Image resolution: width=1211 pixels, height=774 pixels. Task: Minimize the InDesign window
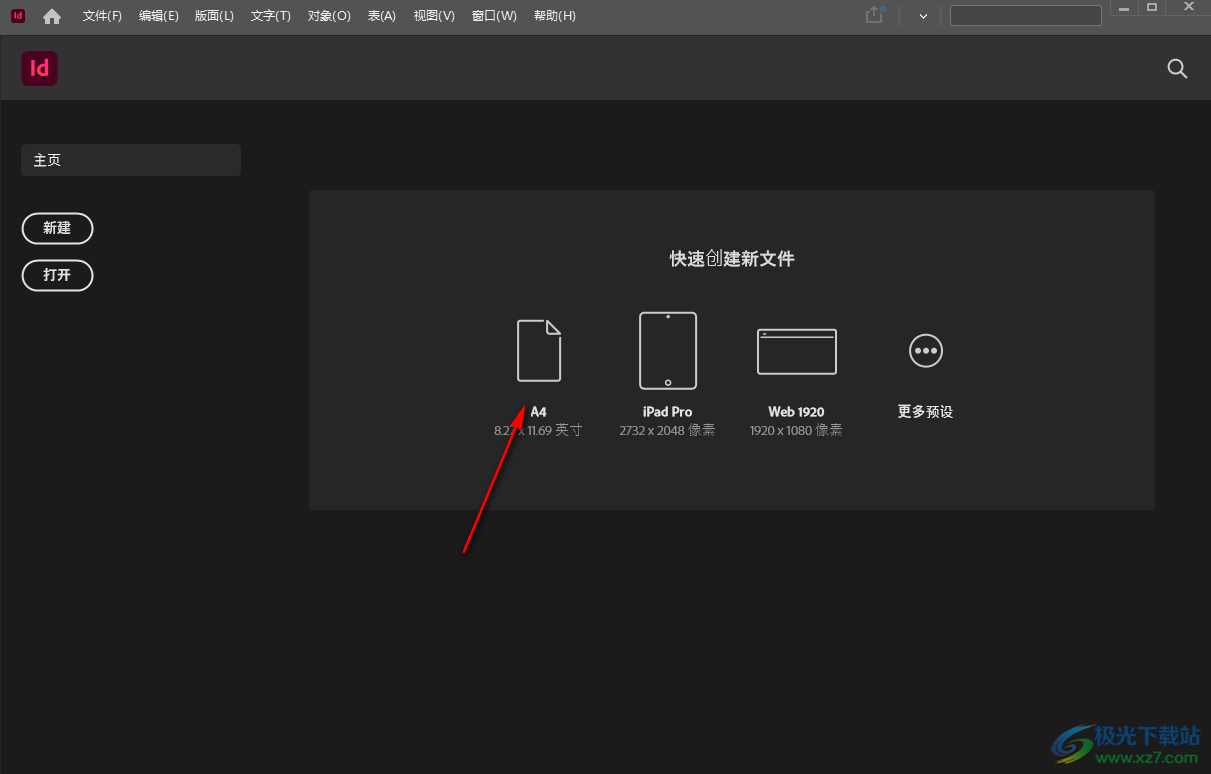coord(1124,8)
